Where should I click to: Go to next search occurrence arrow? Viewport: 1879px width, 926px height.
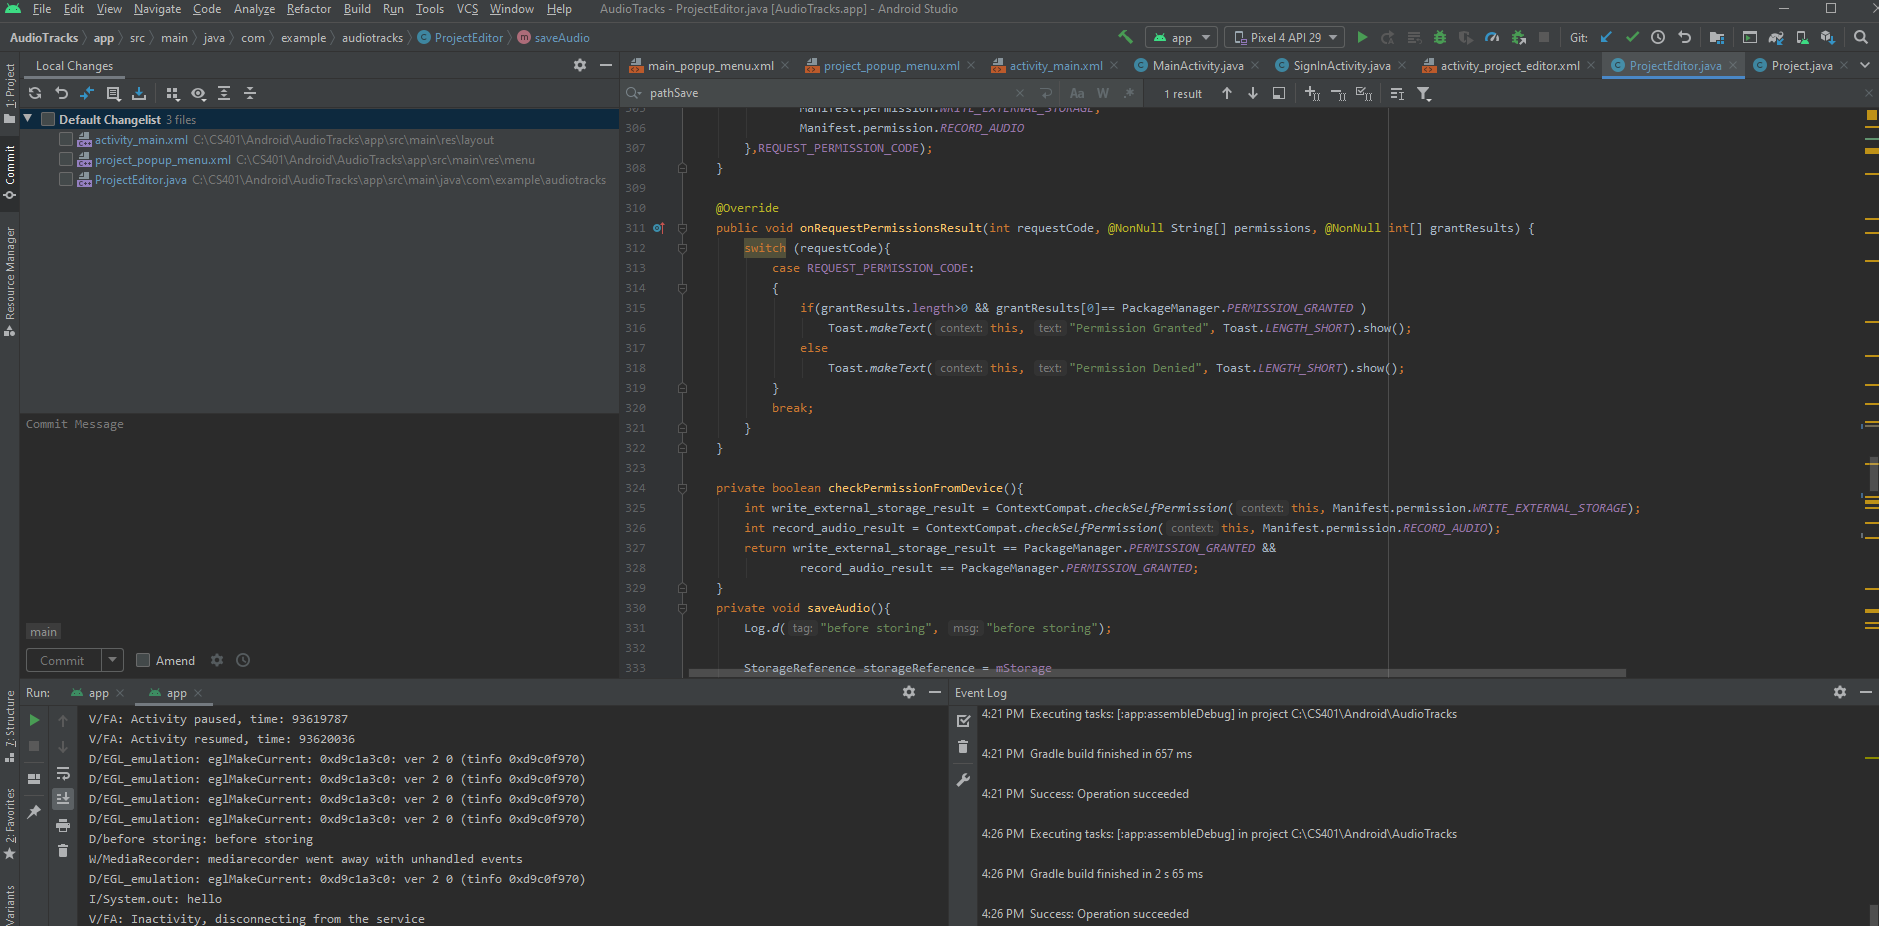(1253, 93)
